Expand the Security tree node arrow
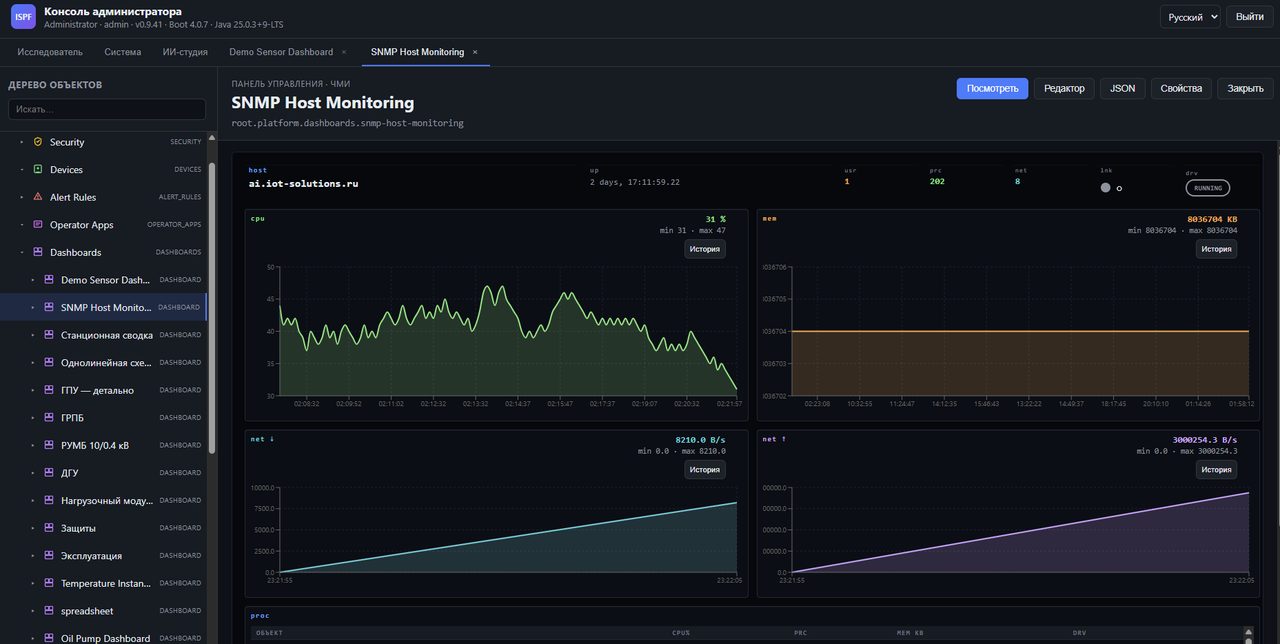This screenshot has height=644, width=1280. point(21,142)
